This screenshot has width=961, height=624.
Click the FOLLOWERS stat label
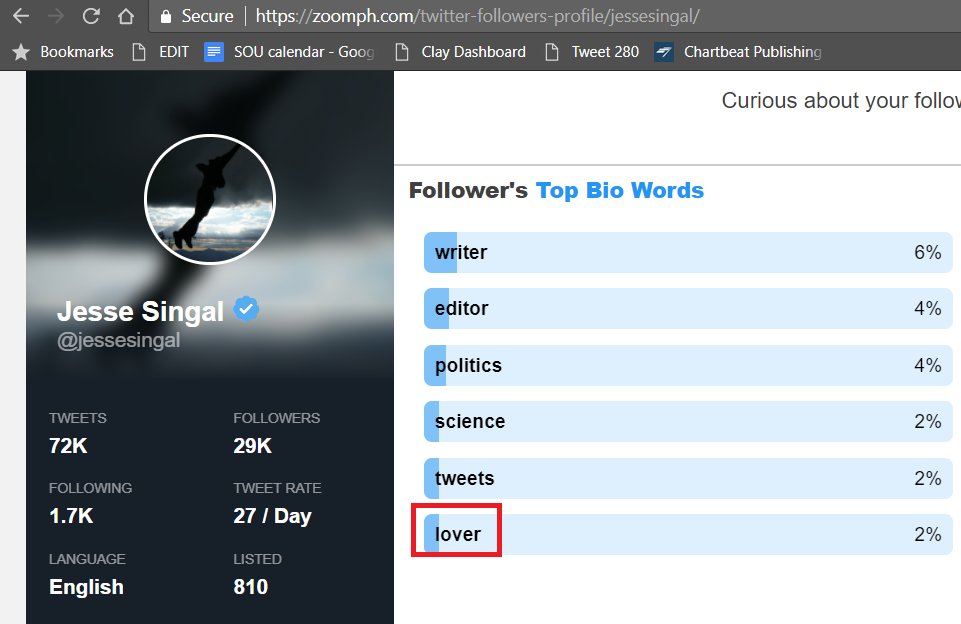coord(276,418)
